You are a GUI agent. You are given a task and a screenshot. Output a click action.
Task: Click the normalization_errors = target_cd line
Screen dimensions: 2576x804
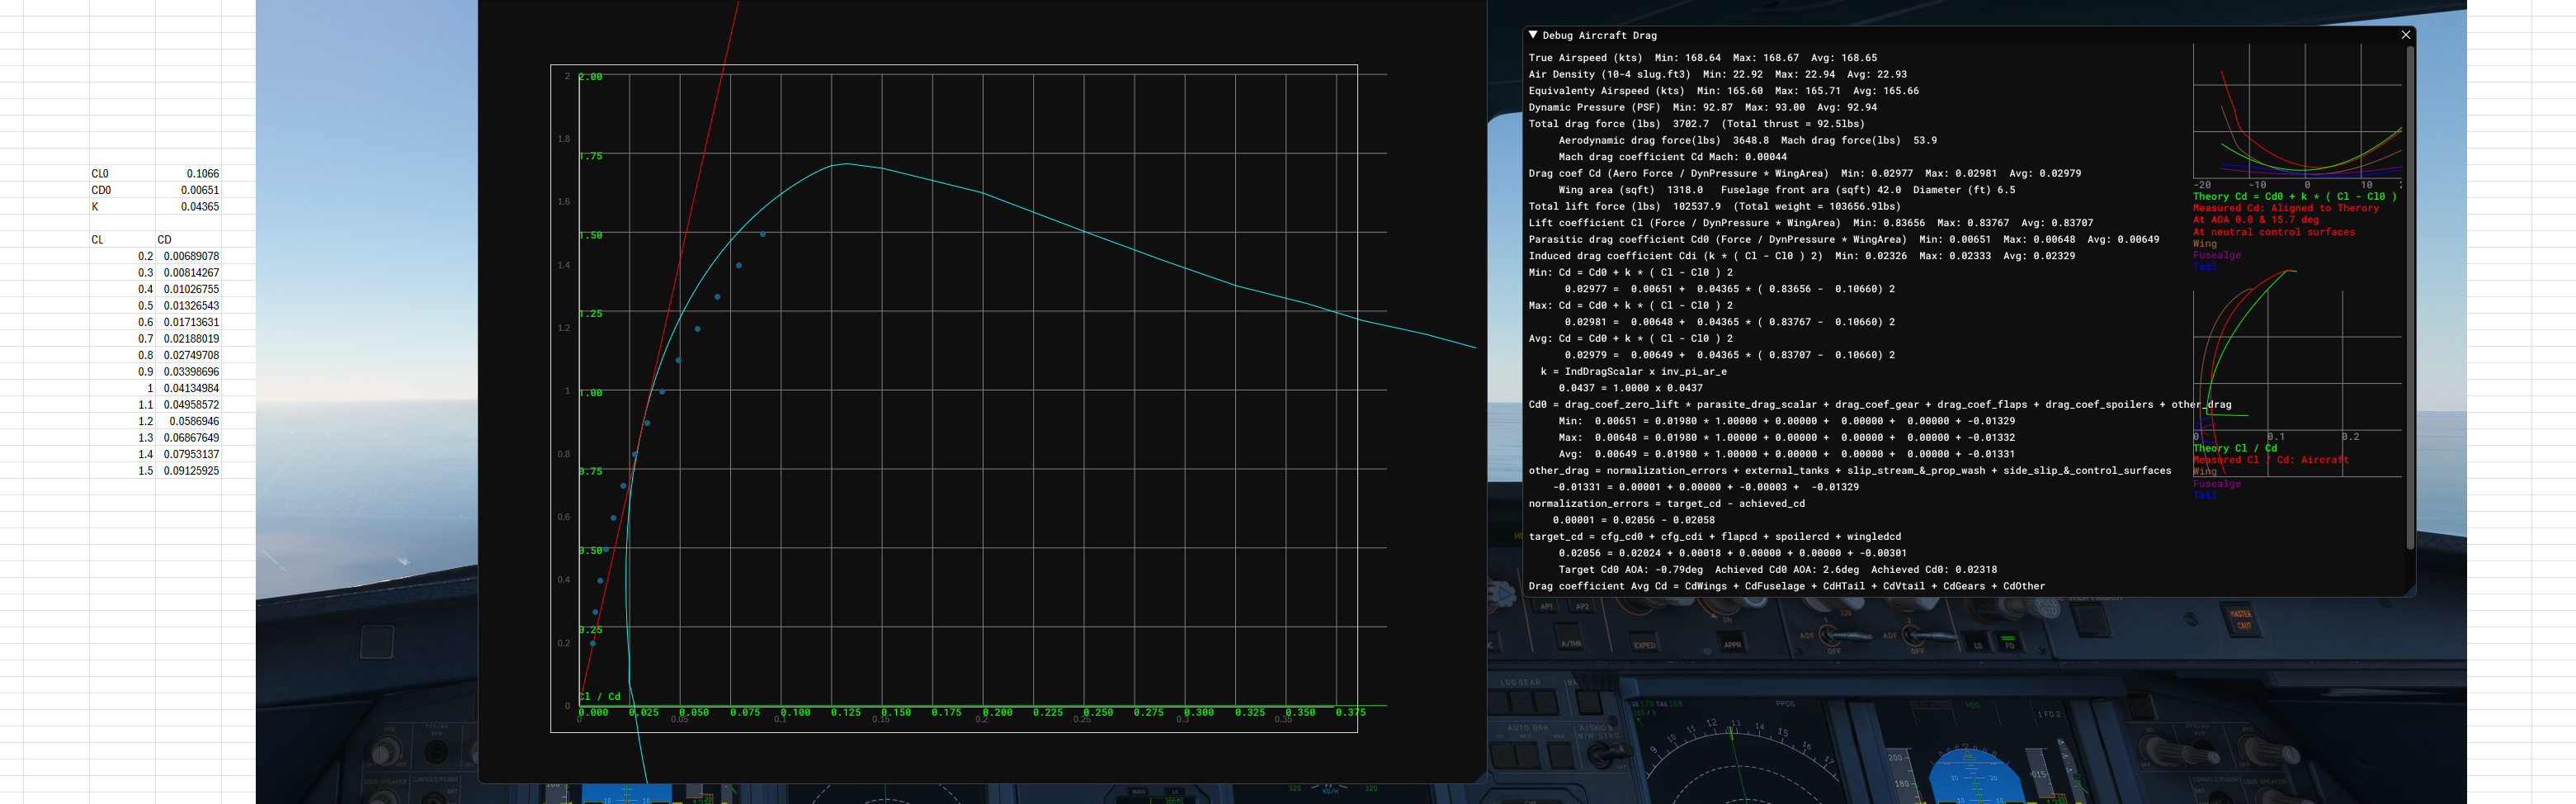tap(1666, 503)
